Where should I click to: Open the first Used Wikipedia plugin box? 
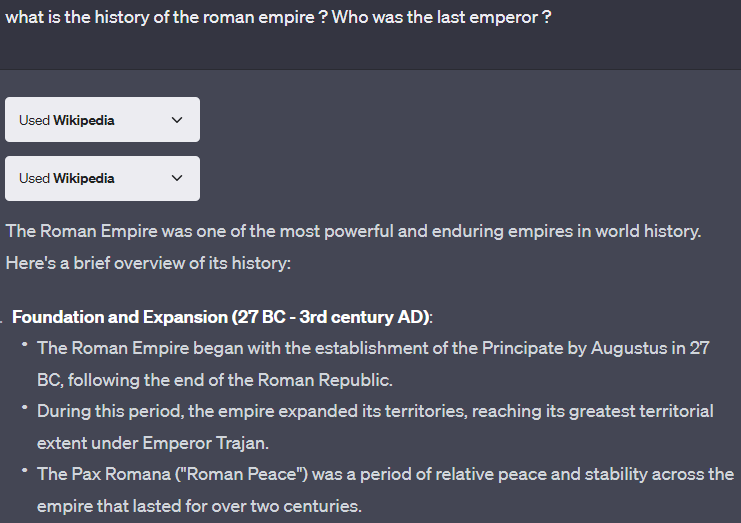103,120
